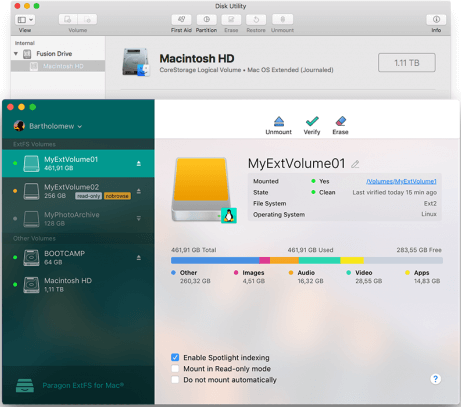Click the Linux penguin badge on drive image

(229, 216)
